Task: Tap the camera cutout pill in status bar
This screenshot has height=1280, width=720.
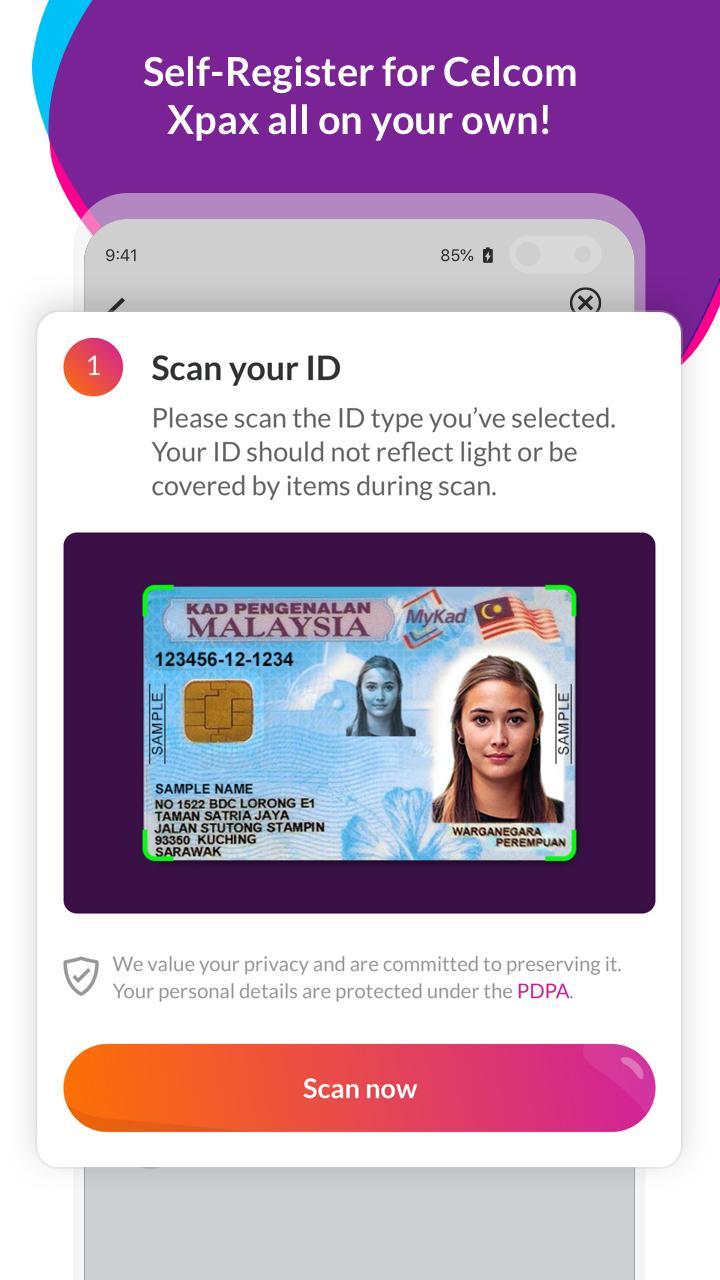Action: coord(556,255)
